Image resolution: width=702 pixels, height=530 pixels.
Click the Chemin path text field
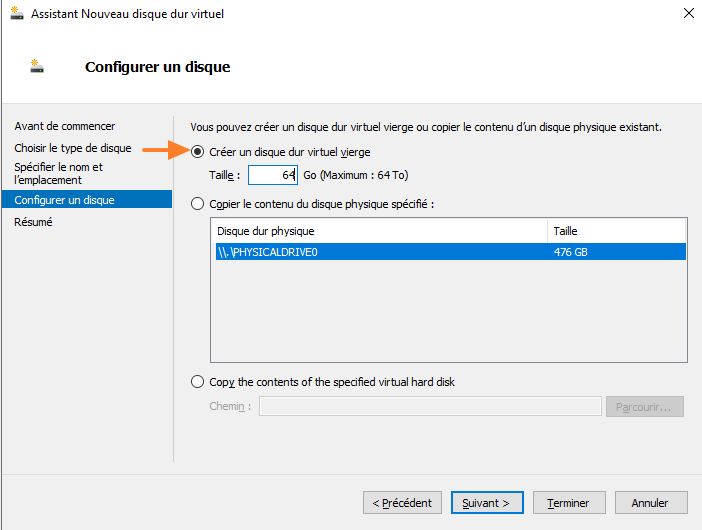point(430,406)
